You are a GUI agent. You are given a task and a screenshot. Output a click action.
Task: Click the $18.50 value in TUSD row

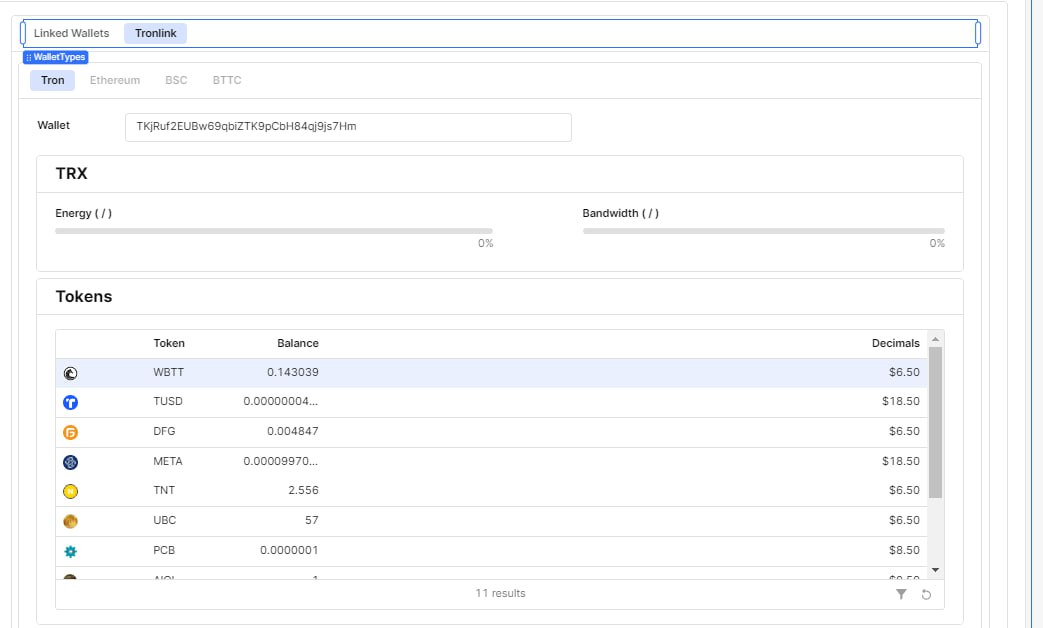(x=901, y=402)
